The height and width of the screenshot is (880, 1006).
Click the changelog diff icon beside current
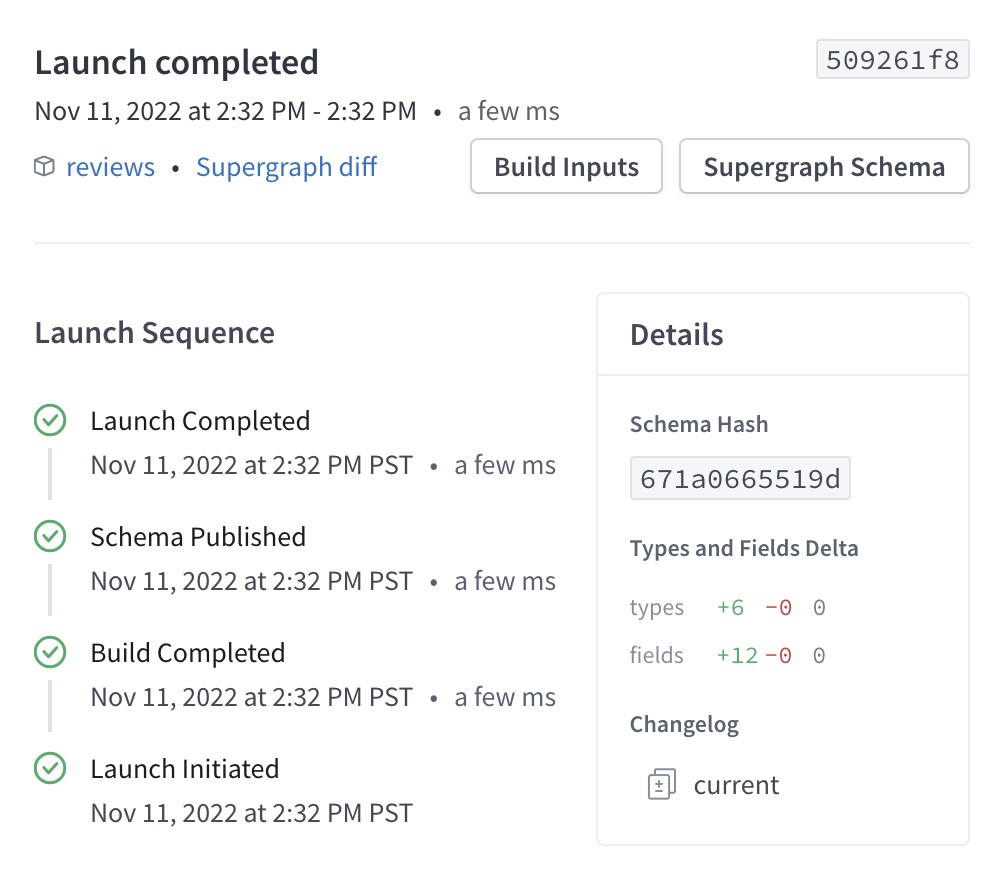click(x=662, y=785)
